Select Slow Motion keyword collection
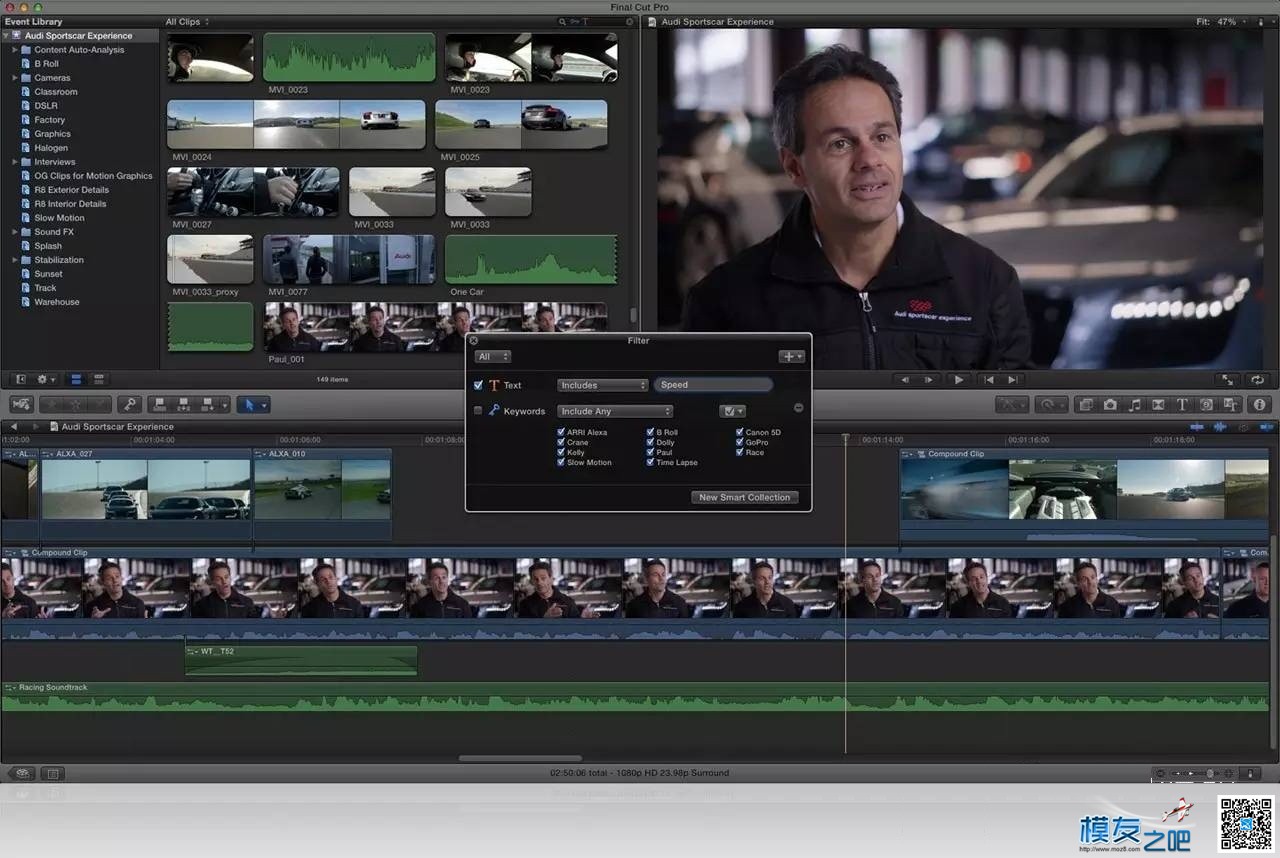The width and height of the screenshot is (1280, 858). (x=59, y=217)
